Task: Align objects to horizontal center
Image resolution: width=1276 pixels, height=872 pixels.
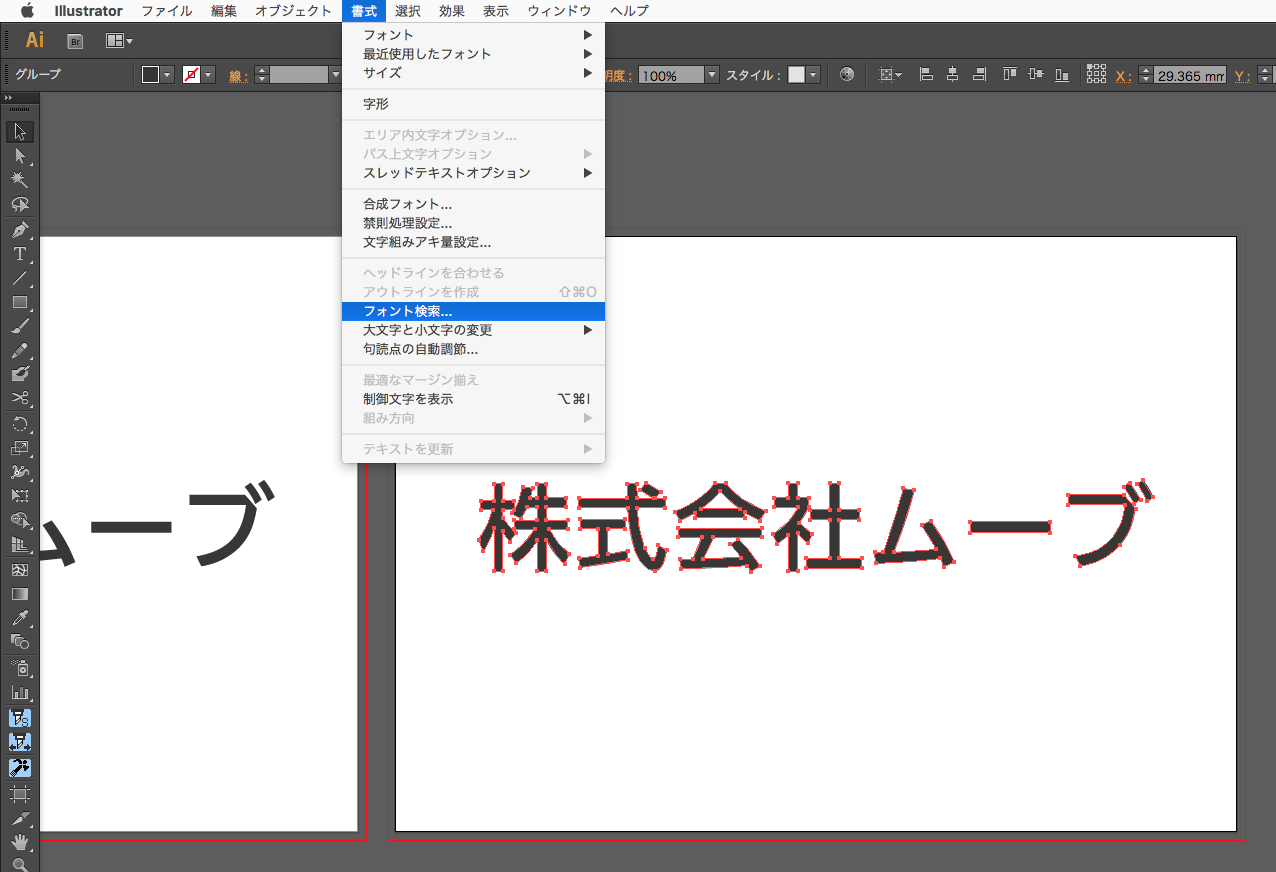Action: tap(952, 75)
